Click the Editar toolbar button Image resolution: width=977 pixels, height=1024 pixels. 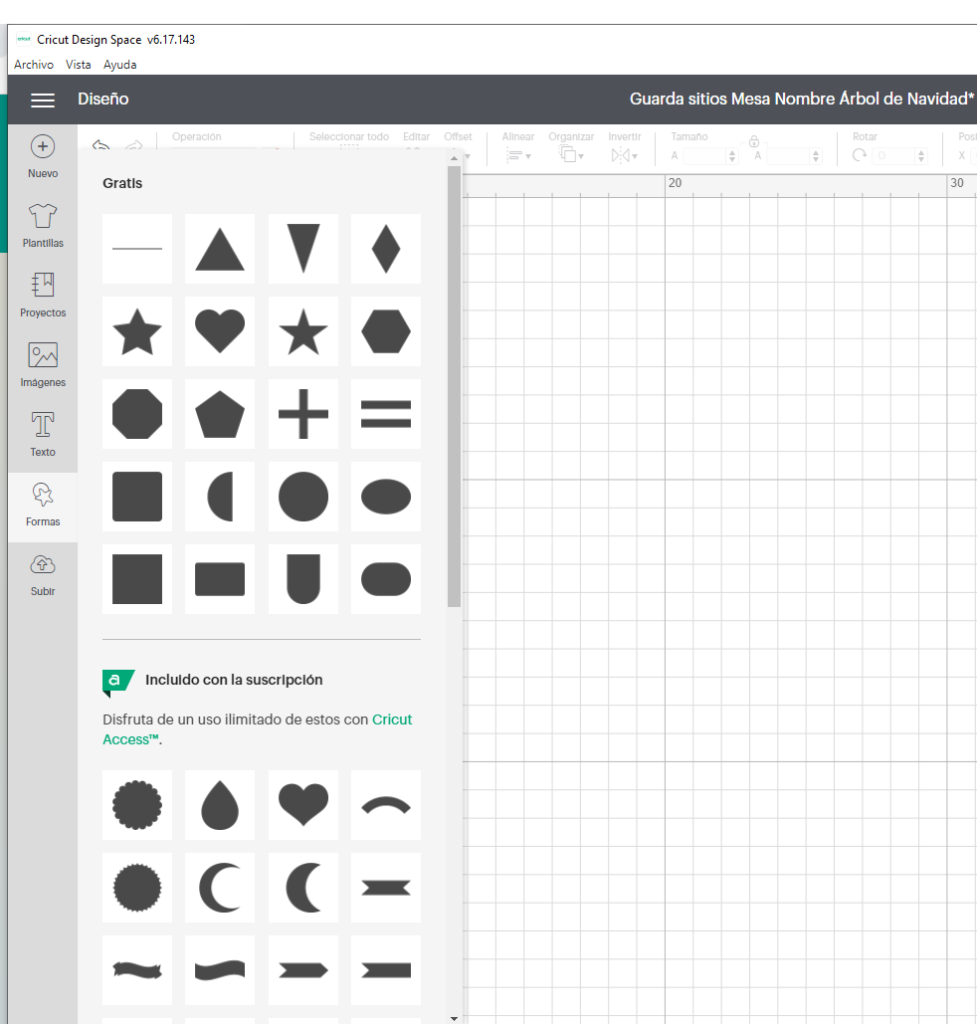pyautogui.click(x=416, y=136)
